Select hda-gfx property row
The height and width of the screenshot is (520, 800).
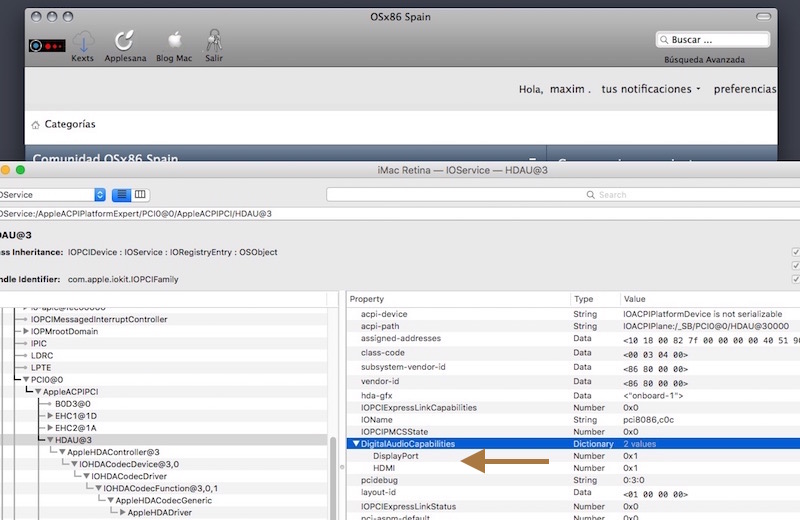[573, 395]
